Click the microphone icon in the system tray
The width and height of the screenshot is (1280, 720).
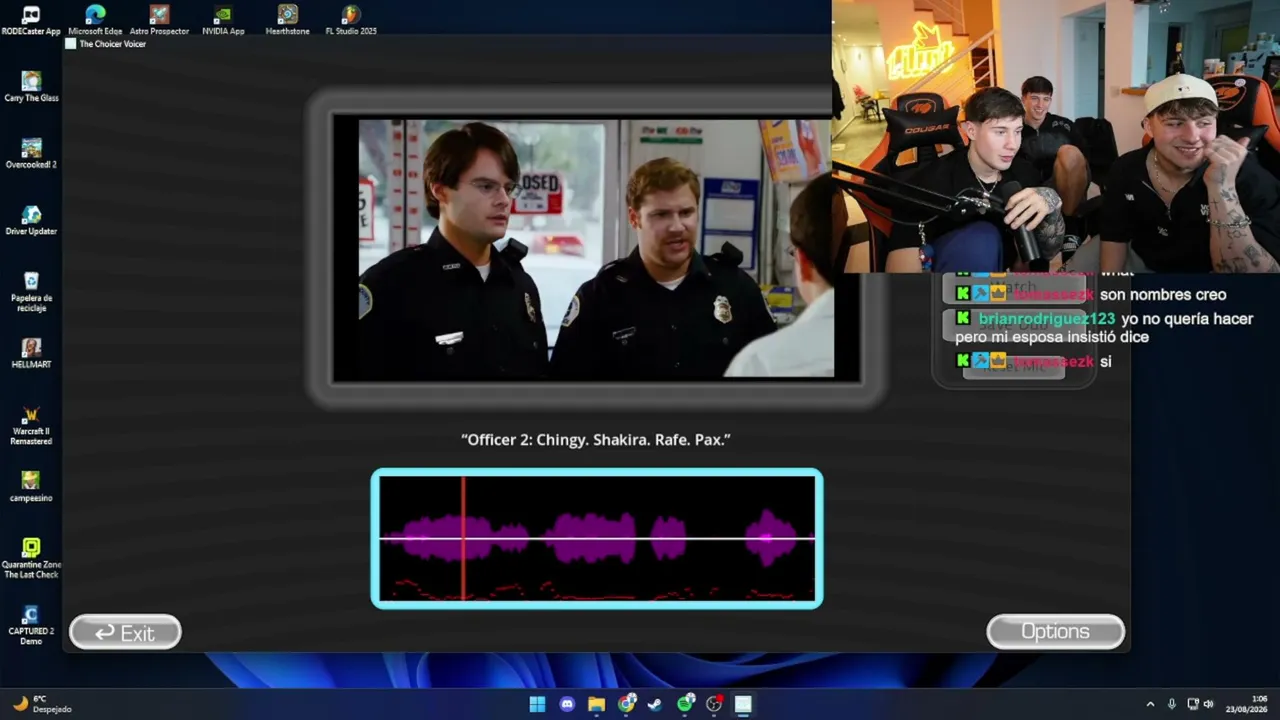(x=1172, y=704)
